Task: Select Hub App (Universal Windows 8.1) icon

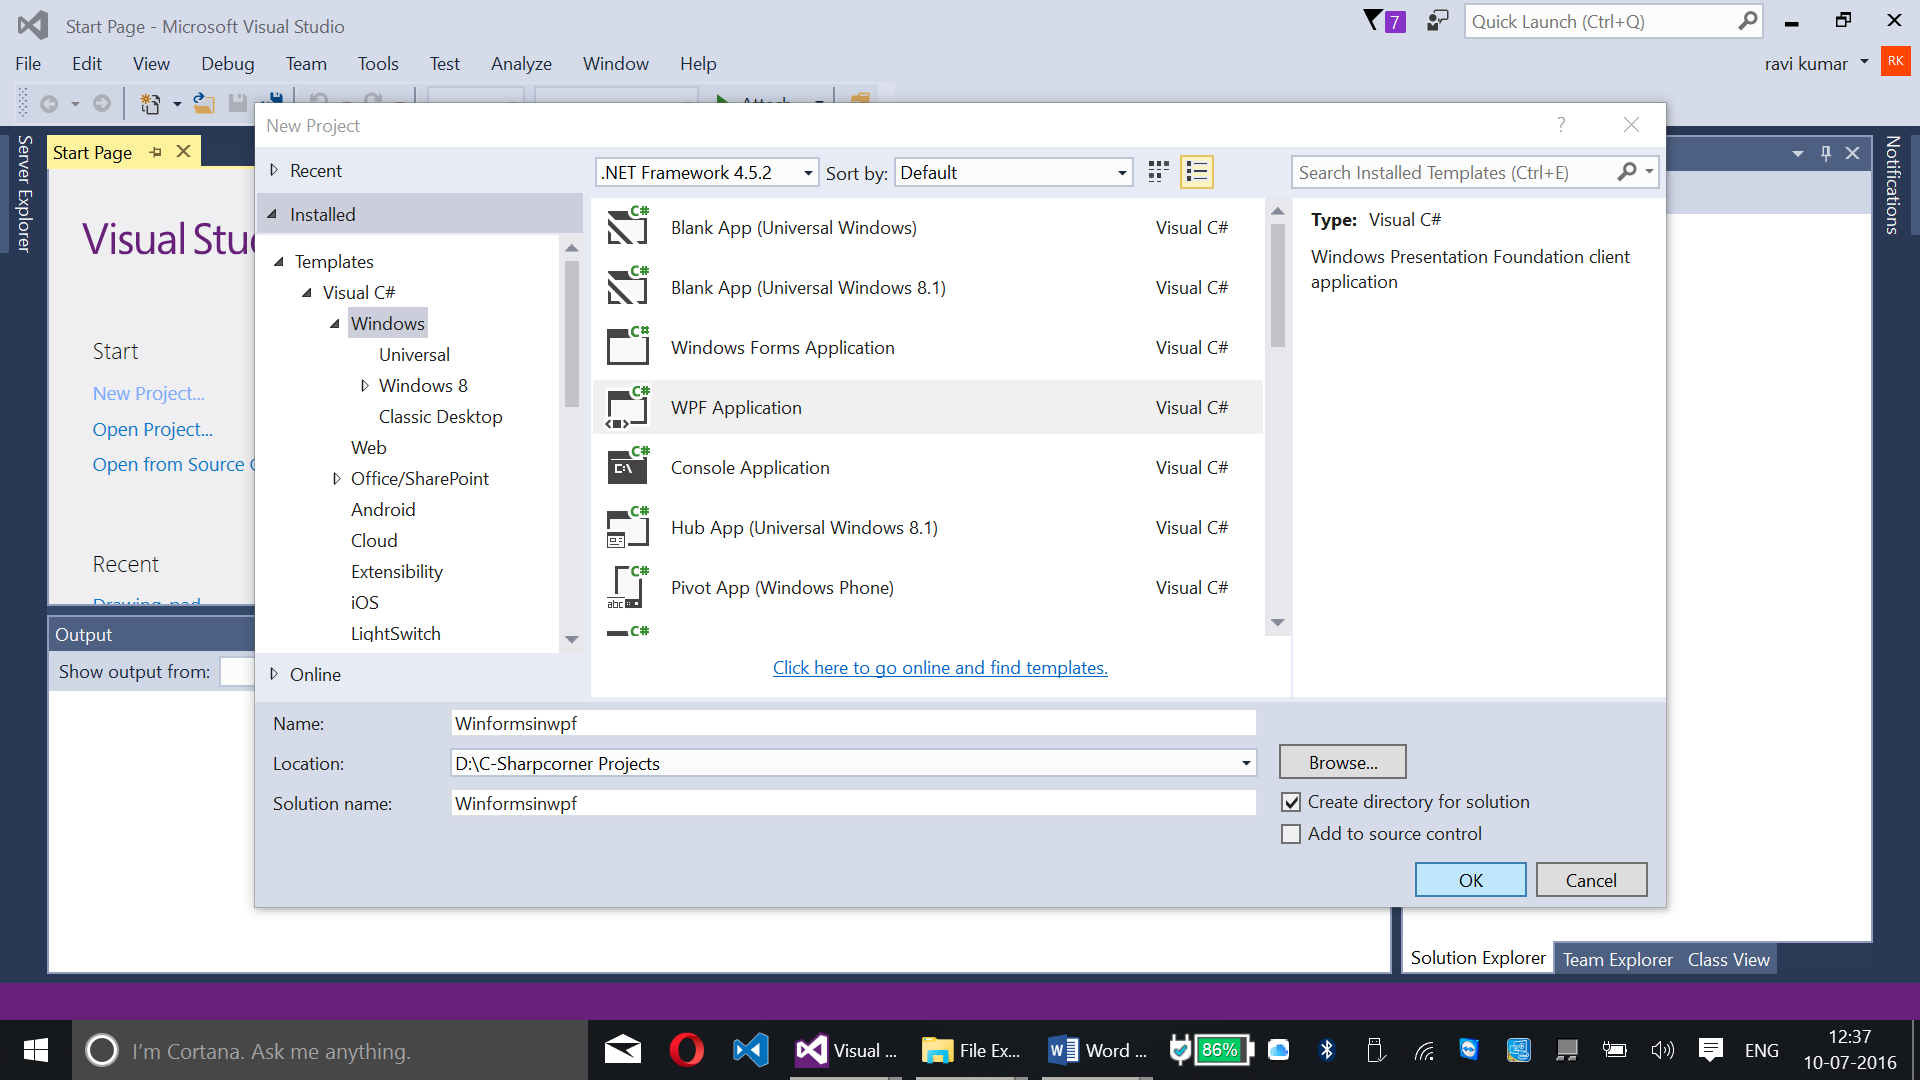Action: (x=628, y=527)
